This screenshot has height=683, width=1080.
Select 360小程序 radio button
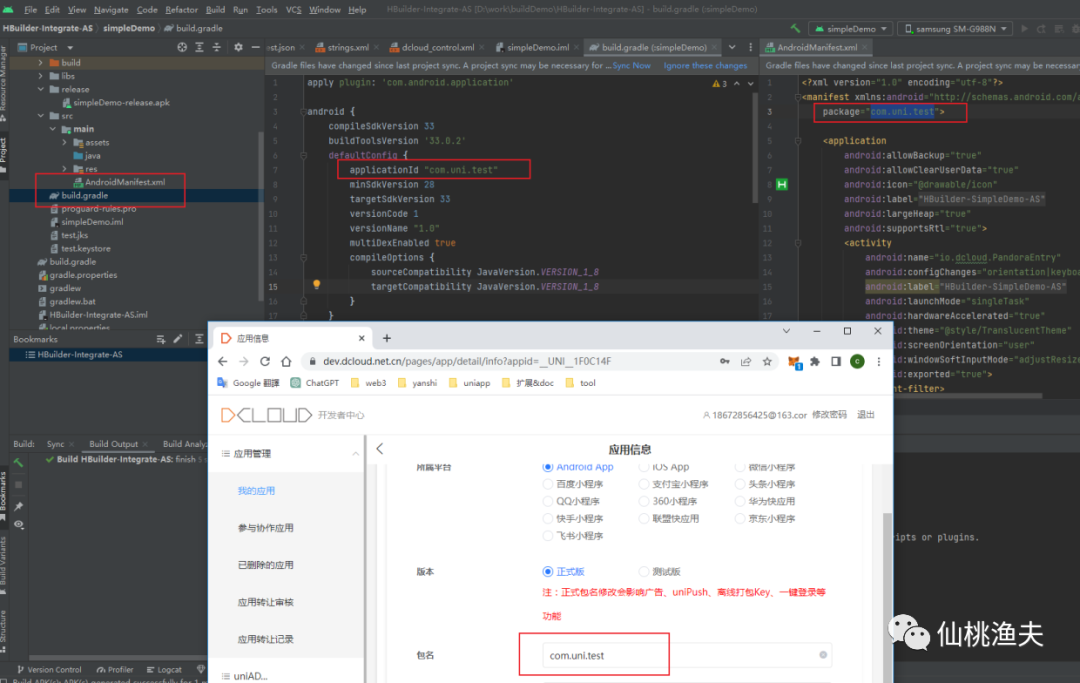pyautogui.click(x=644, y=501)
